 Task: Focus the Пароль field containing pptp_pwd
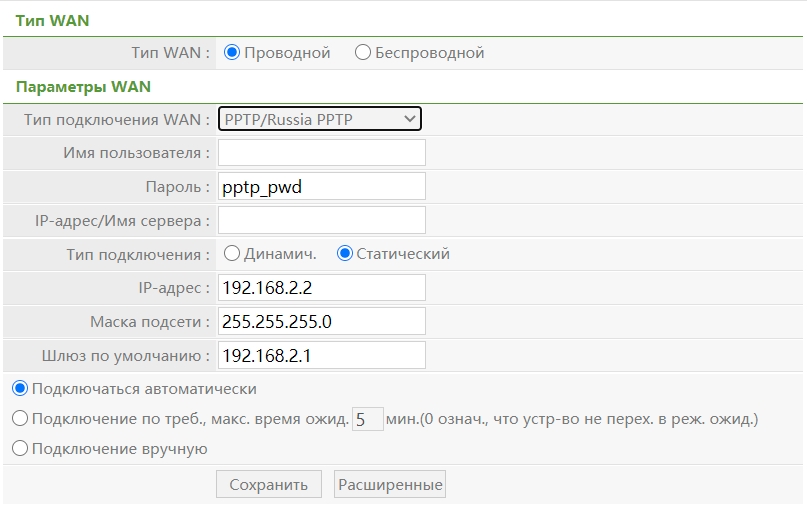pyautogui.click(x=321, y=186)
